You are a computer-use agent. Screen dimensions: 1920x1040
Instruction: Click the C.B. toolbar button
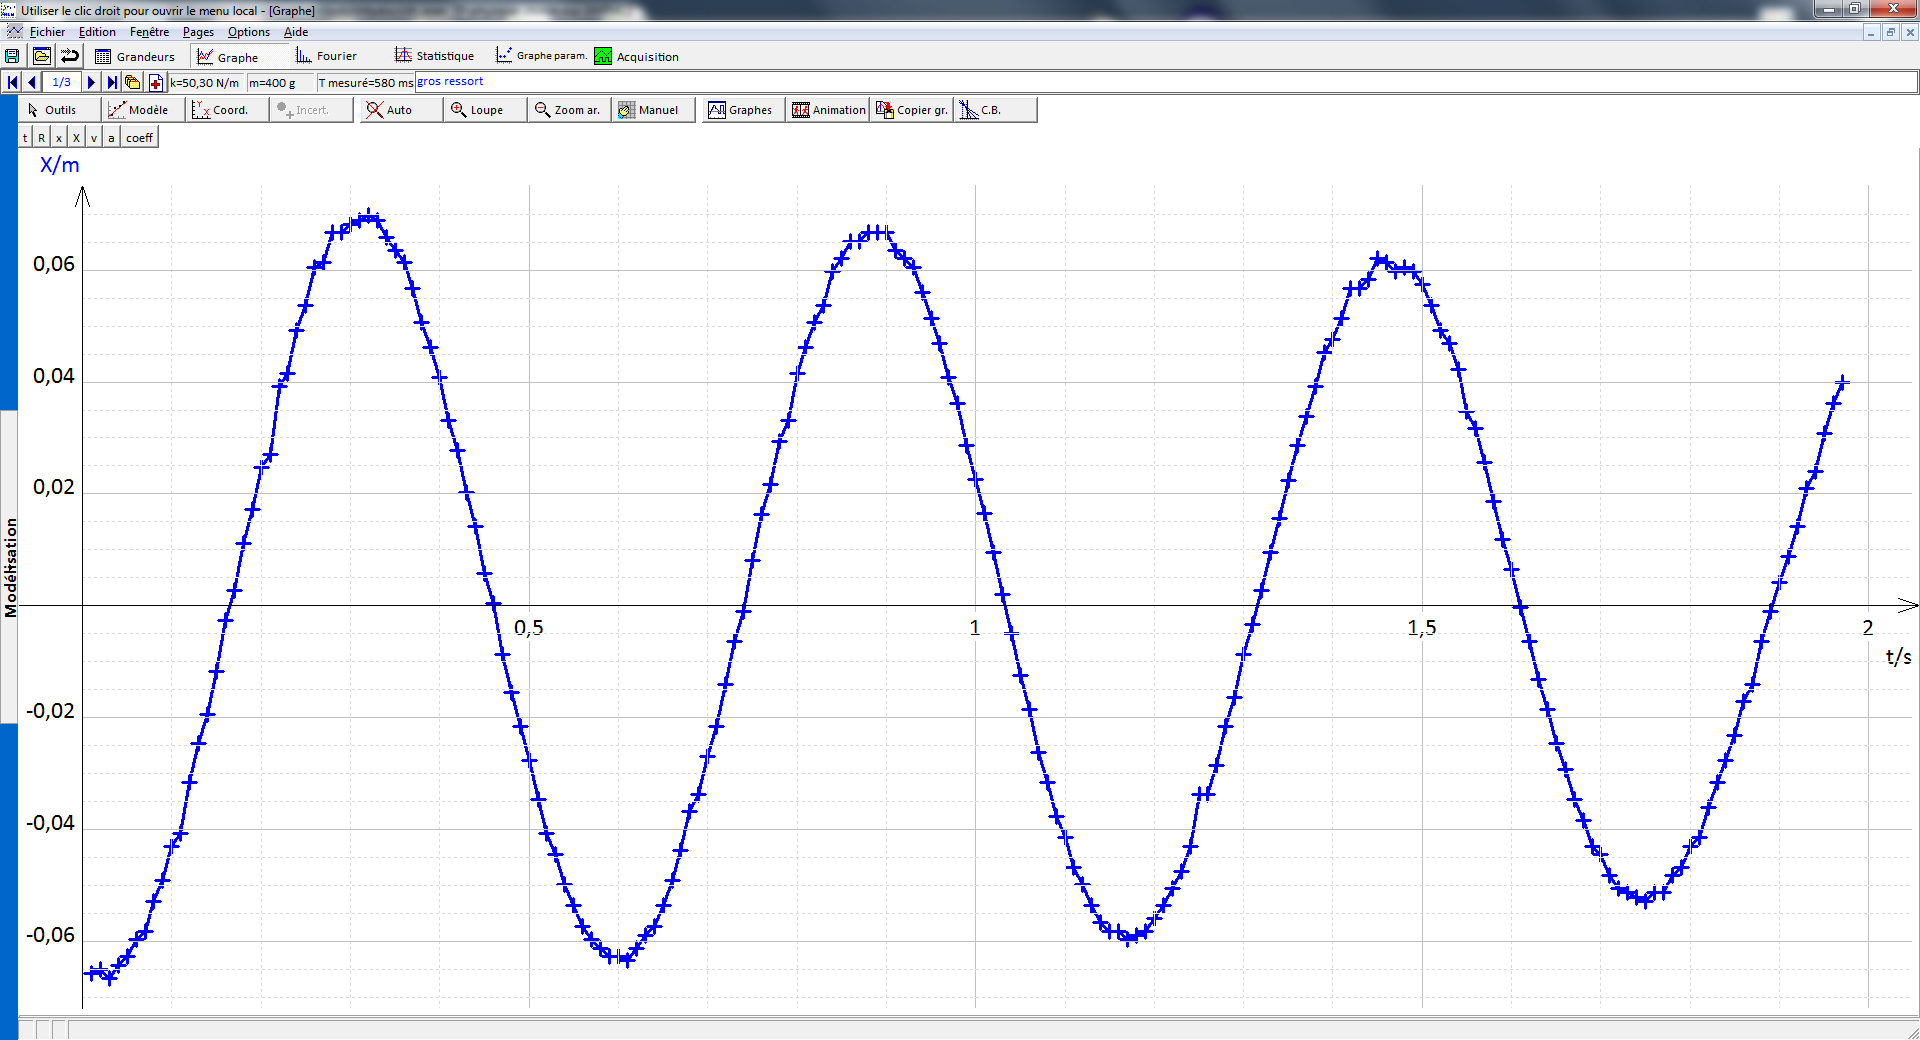click(995, 110)
